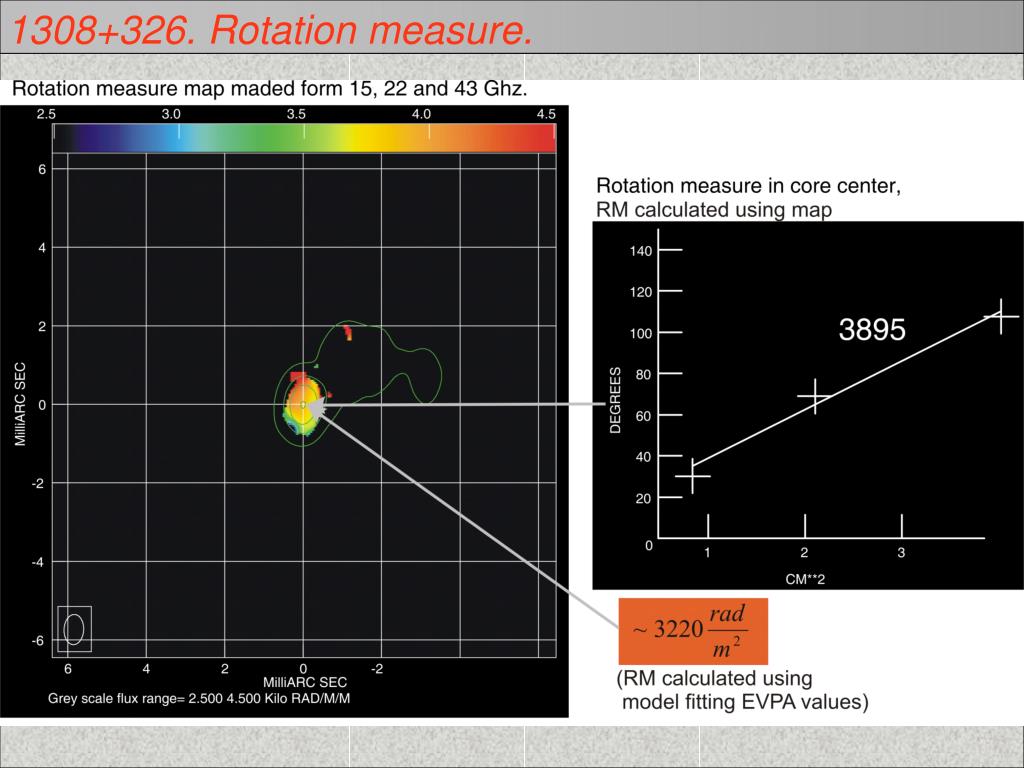Click the "RM calculated using map" text

pyautogui.click(x=714, y=210)
